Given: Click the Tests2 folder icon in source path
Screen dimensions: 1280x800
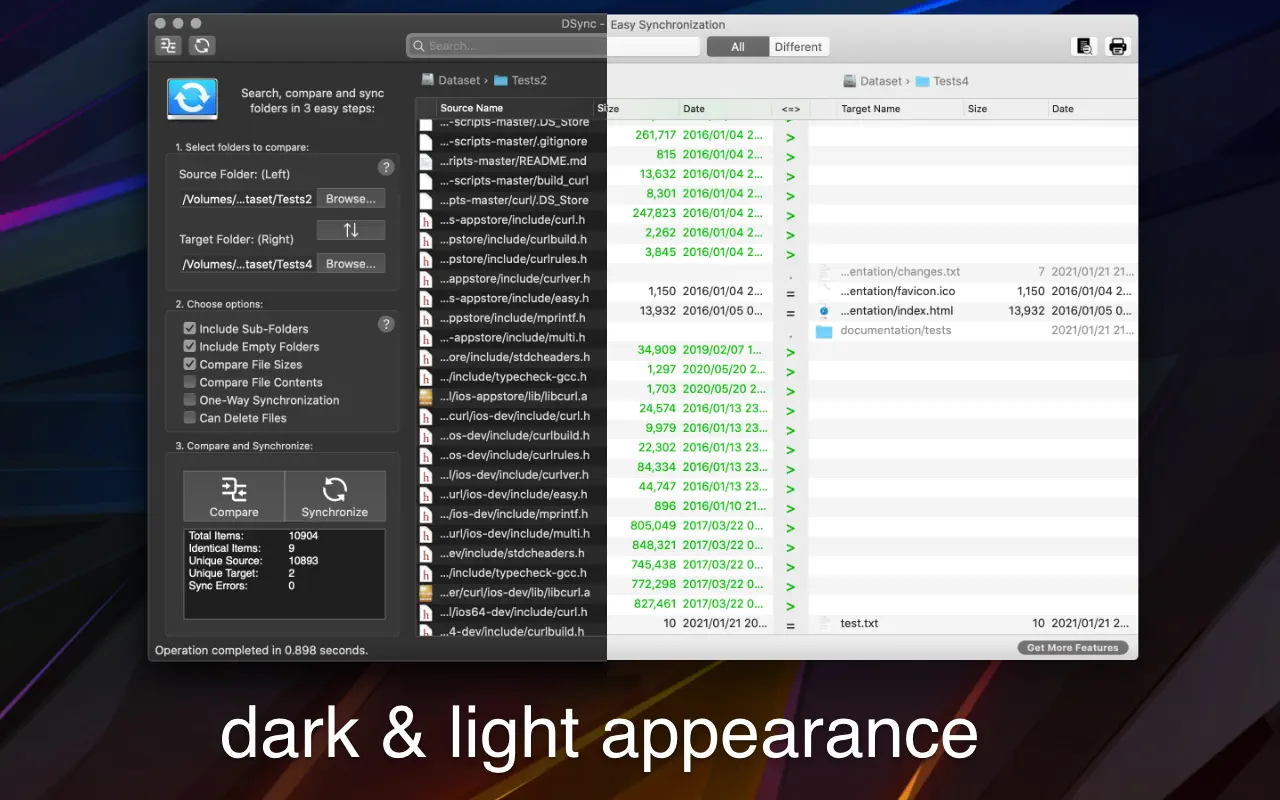Looking at the screenshot, I should tap(501, 80).
